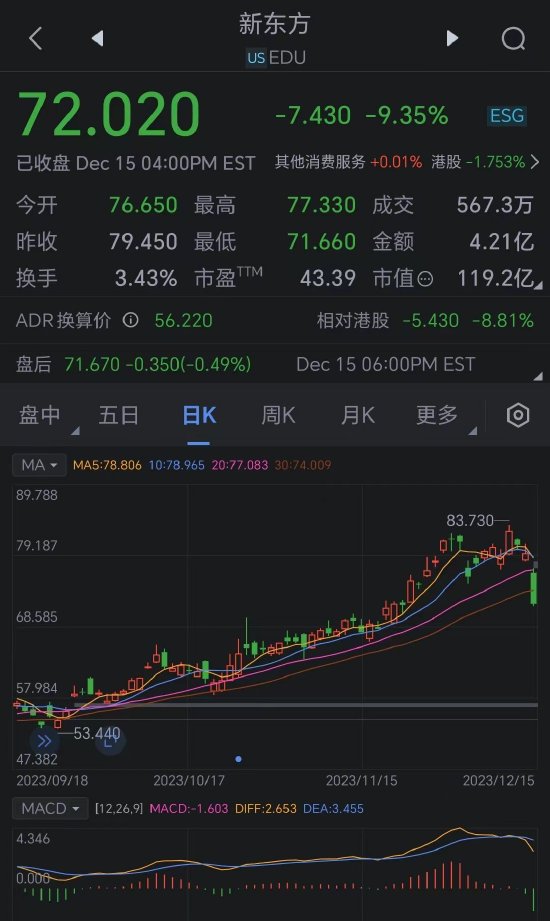
Task: Tap the 盘后 price 71.670
Action: tap(92, 364)
